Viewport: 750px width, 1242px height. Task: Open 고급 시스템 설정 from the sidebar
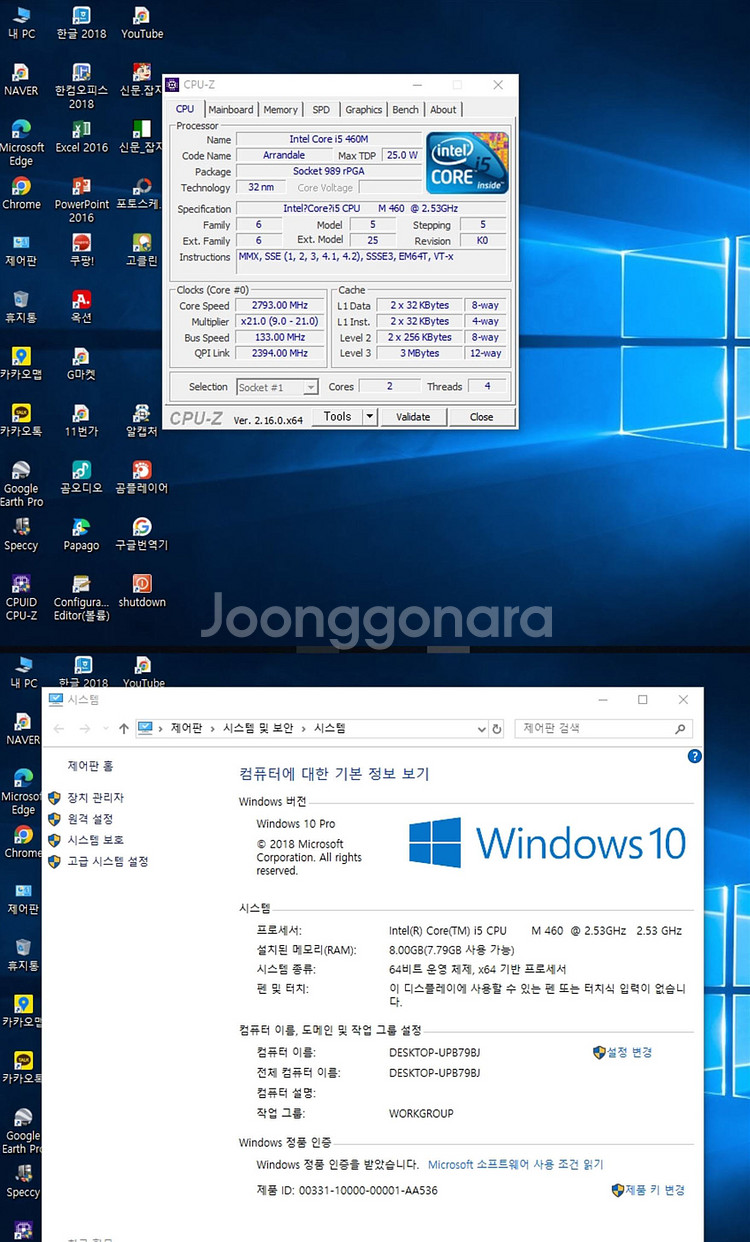coord(107,861)
